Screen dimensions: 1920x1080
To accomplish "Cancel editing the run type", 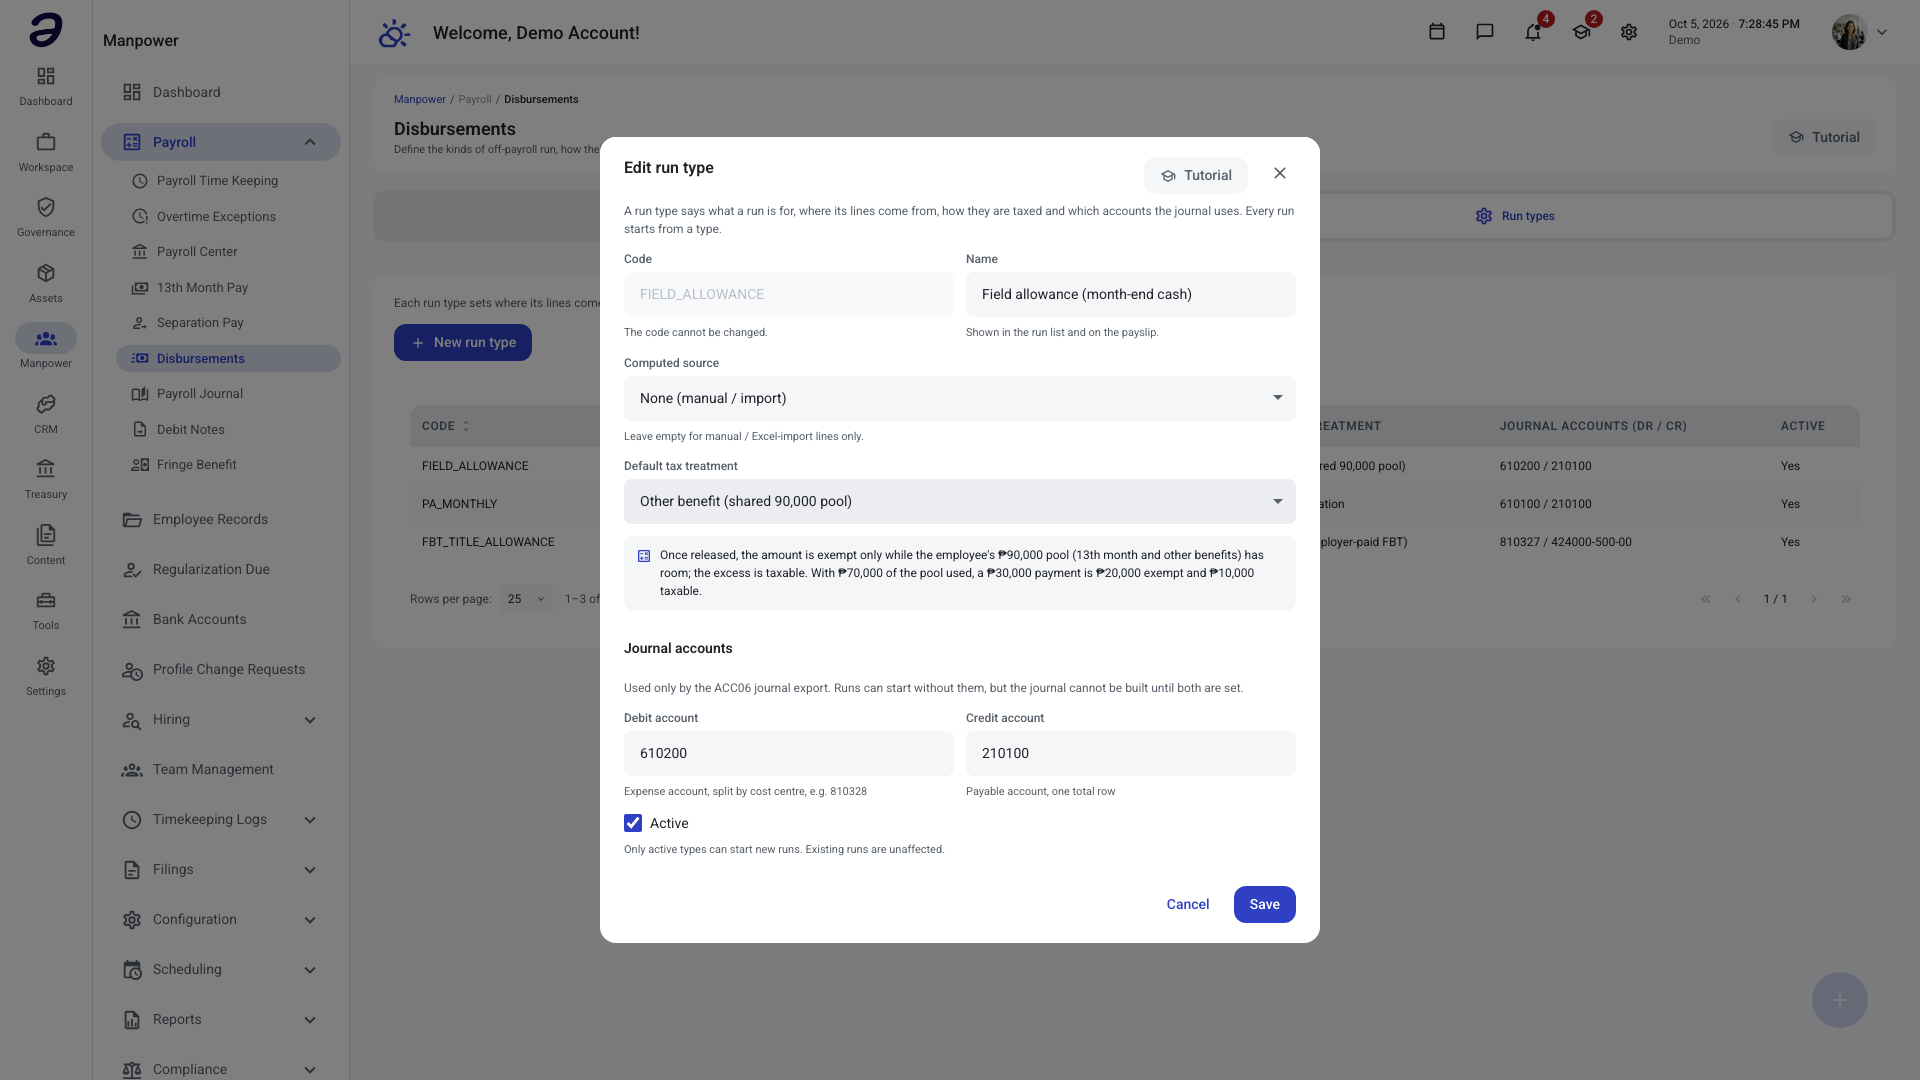I will 1188,904.
